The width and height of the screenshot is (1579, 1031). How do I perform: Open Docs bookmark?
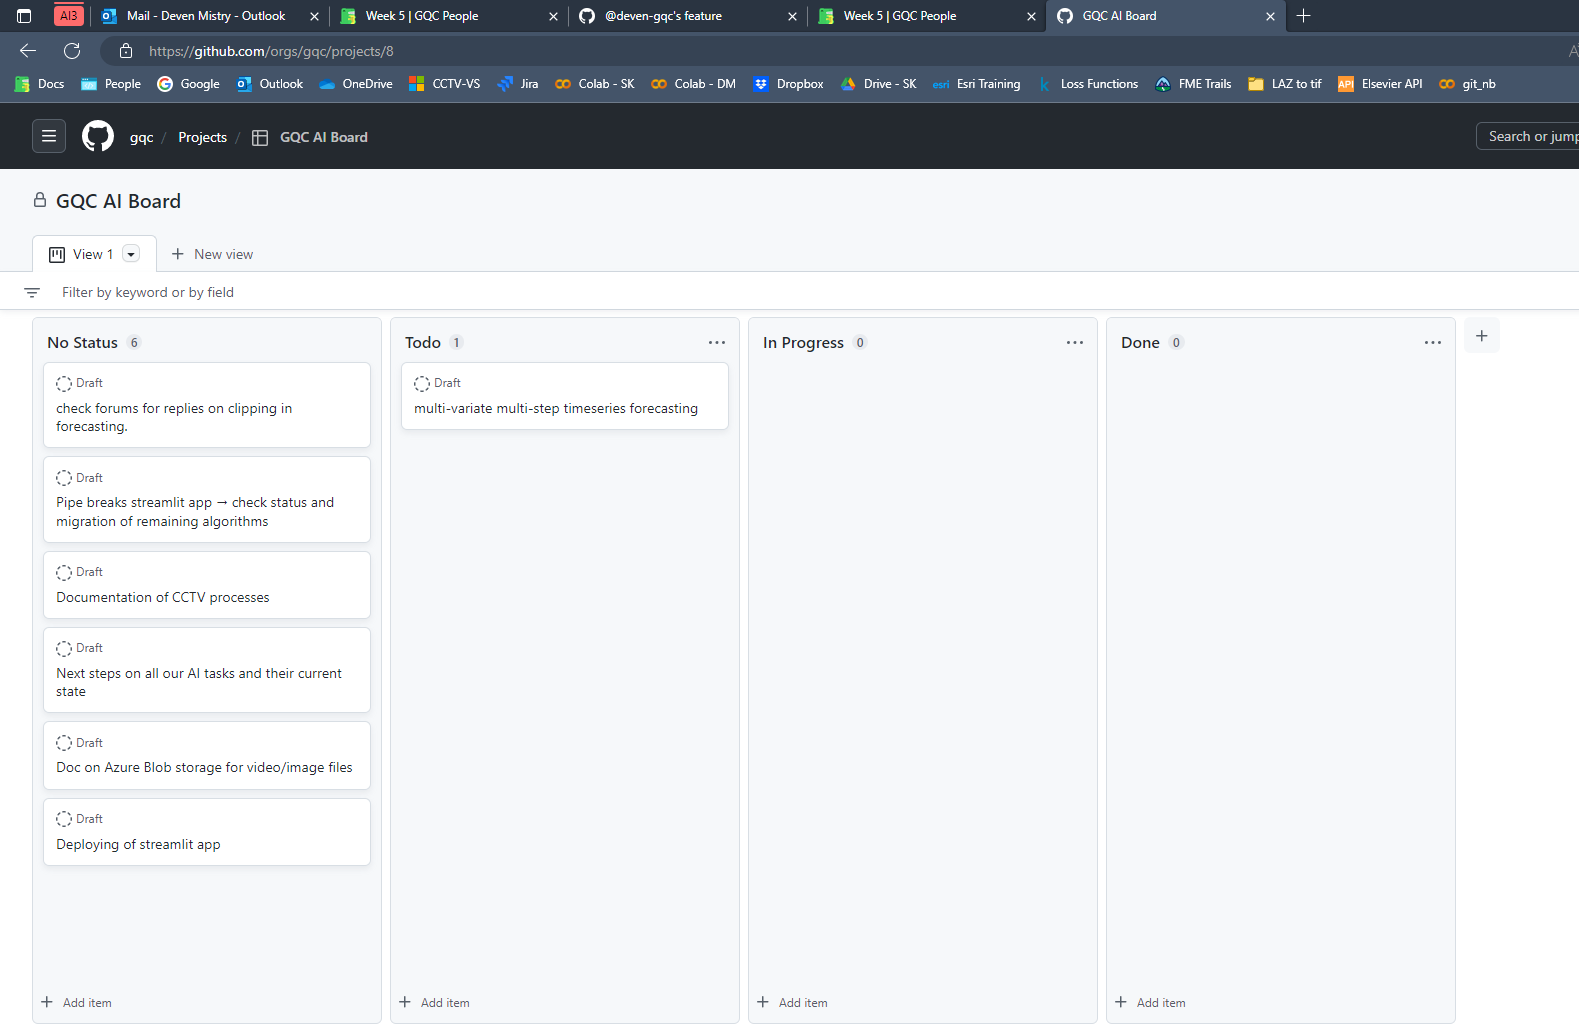coord(40,84)
